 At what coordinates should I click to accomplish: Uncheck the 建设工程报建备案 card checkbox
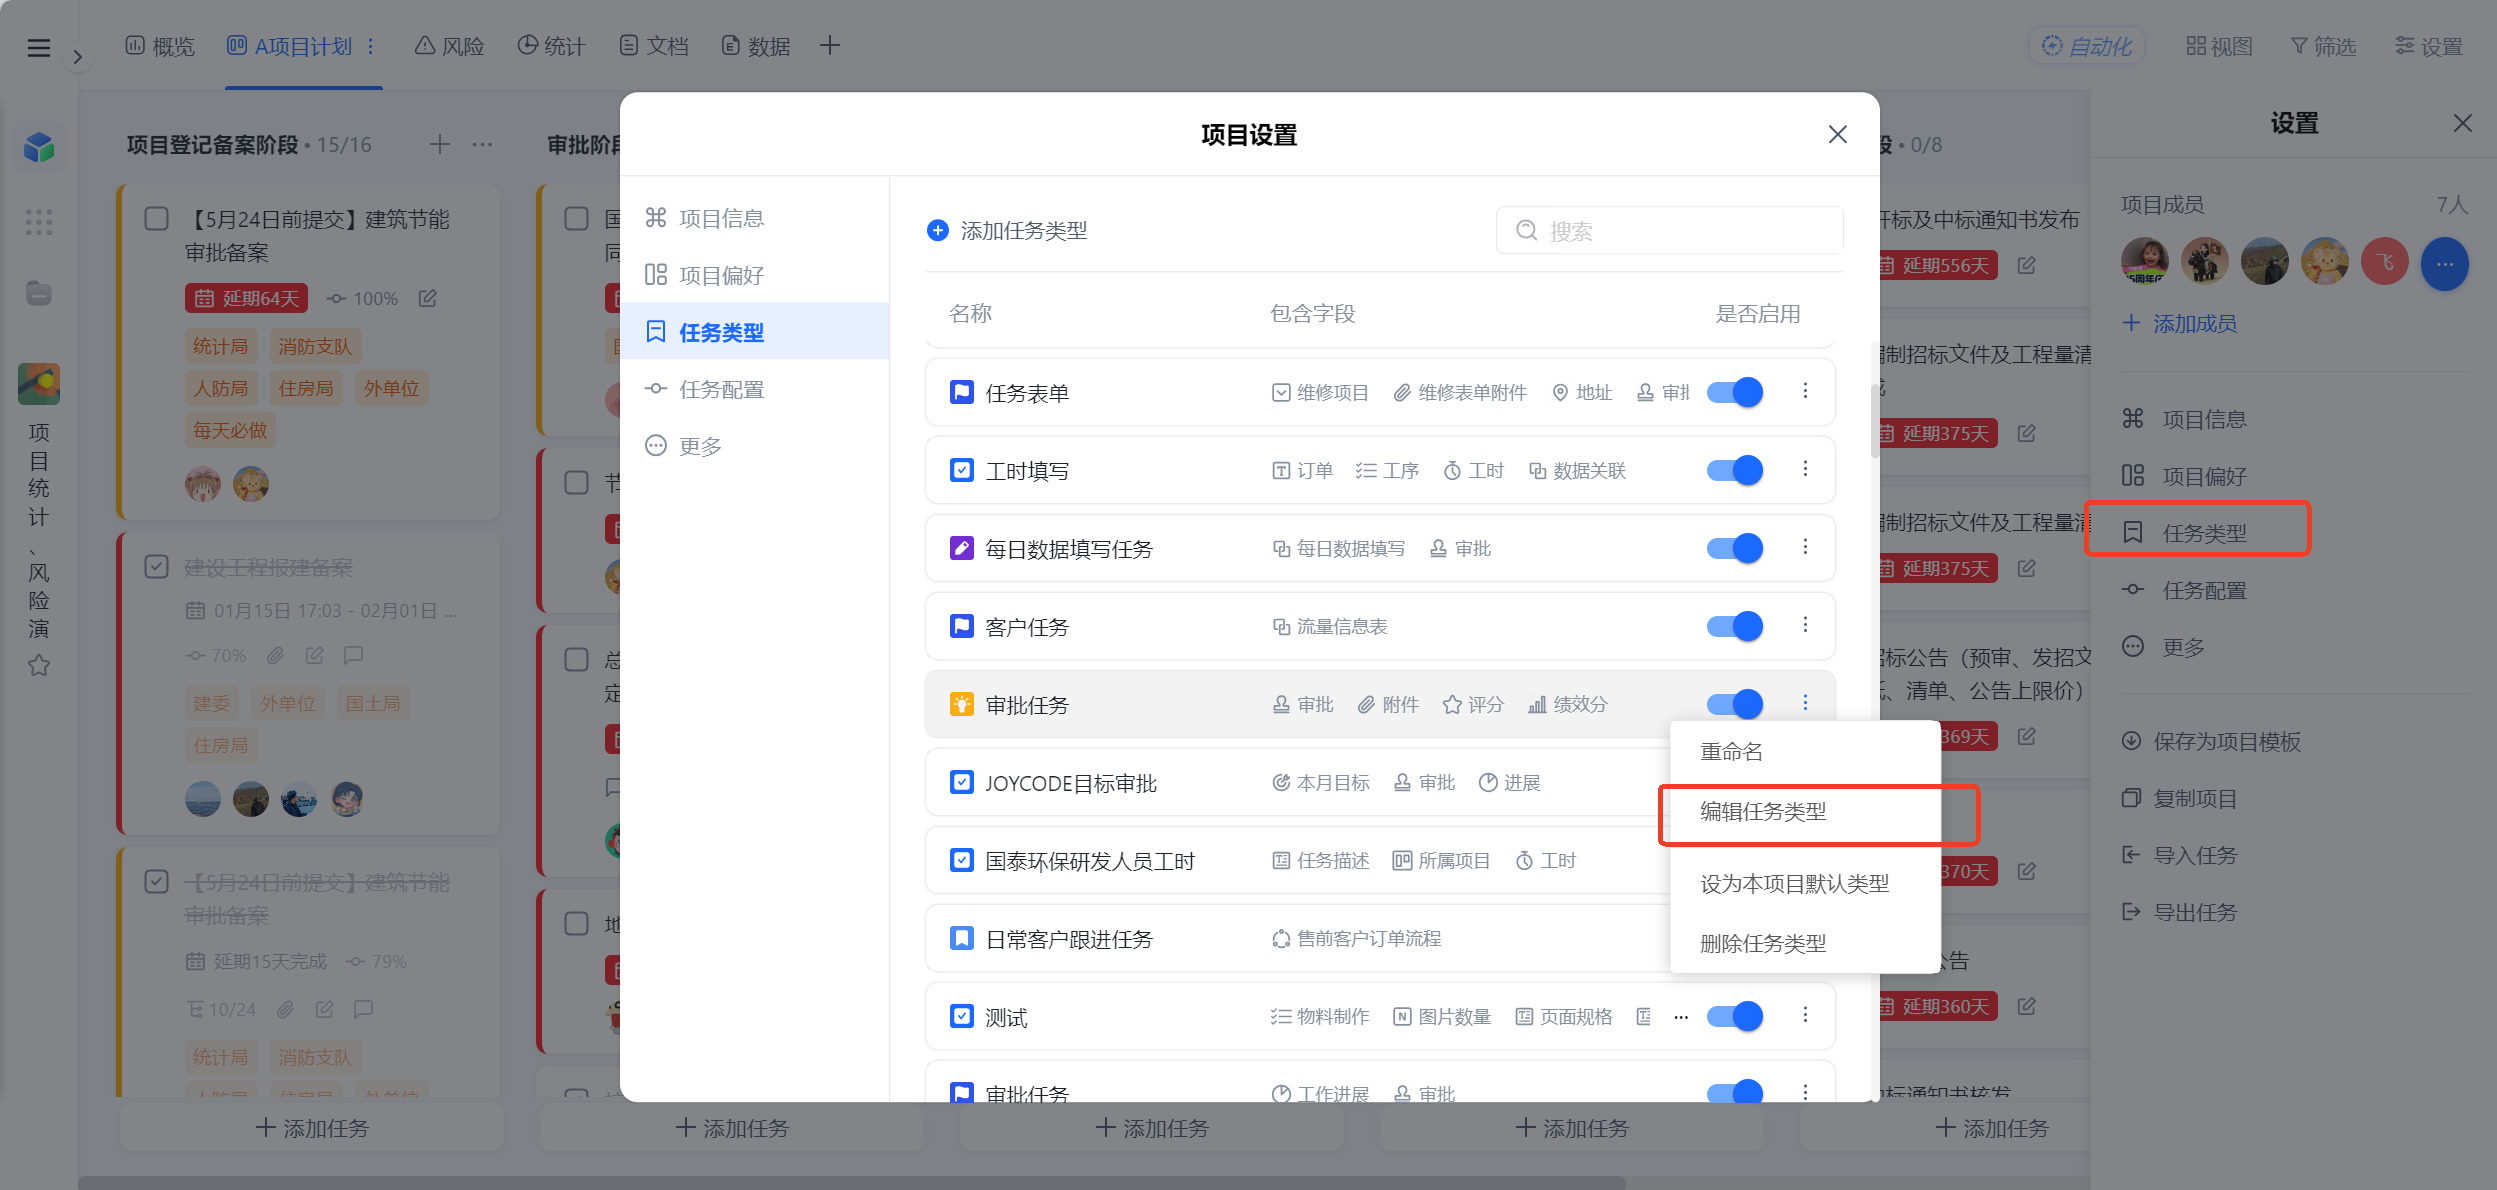click(157, 567)
